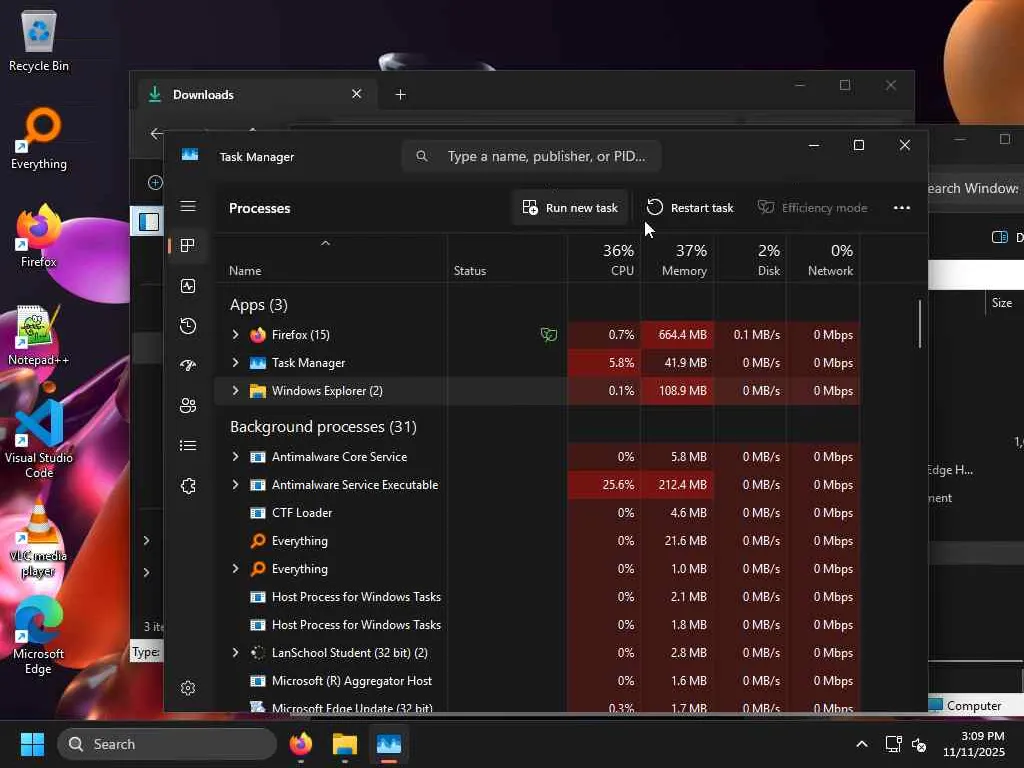The width and height of the screenshot is (1024, 768).
Task: Click the three-dots more options button
Action: 901,208
